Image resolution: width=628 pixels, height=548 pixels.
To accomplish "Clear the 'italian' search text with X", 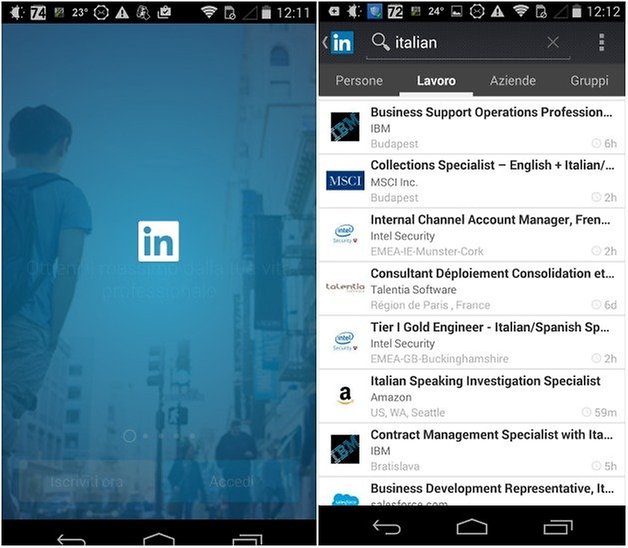I will (x=553, y=42).
